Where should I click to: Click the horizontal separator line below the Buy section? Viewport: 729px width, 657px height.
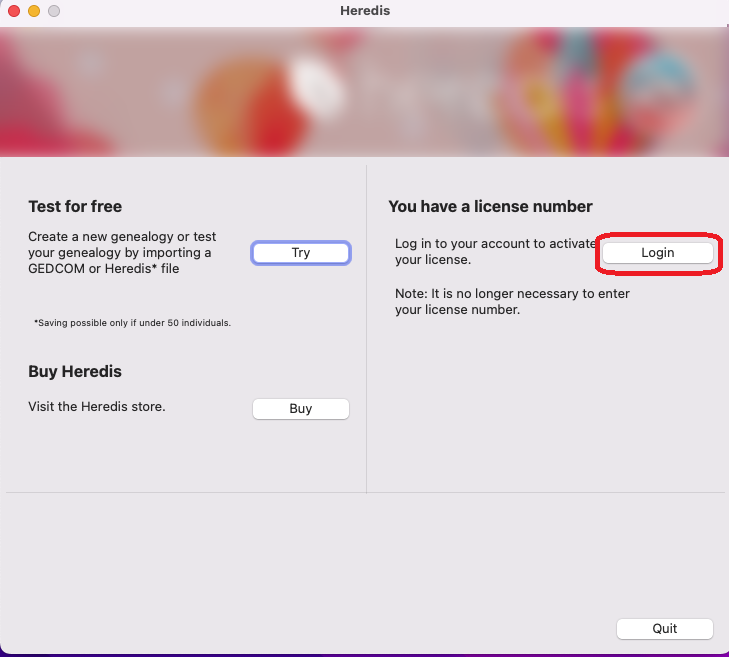(x=186, y=493)
